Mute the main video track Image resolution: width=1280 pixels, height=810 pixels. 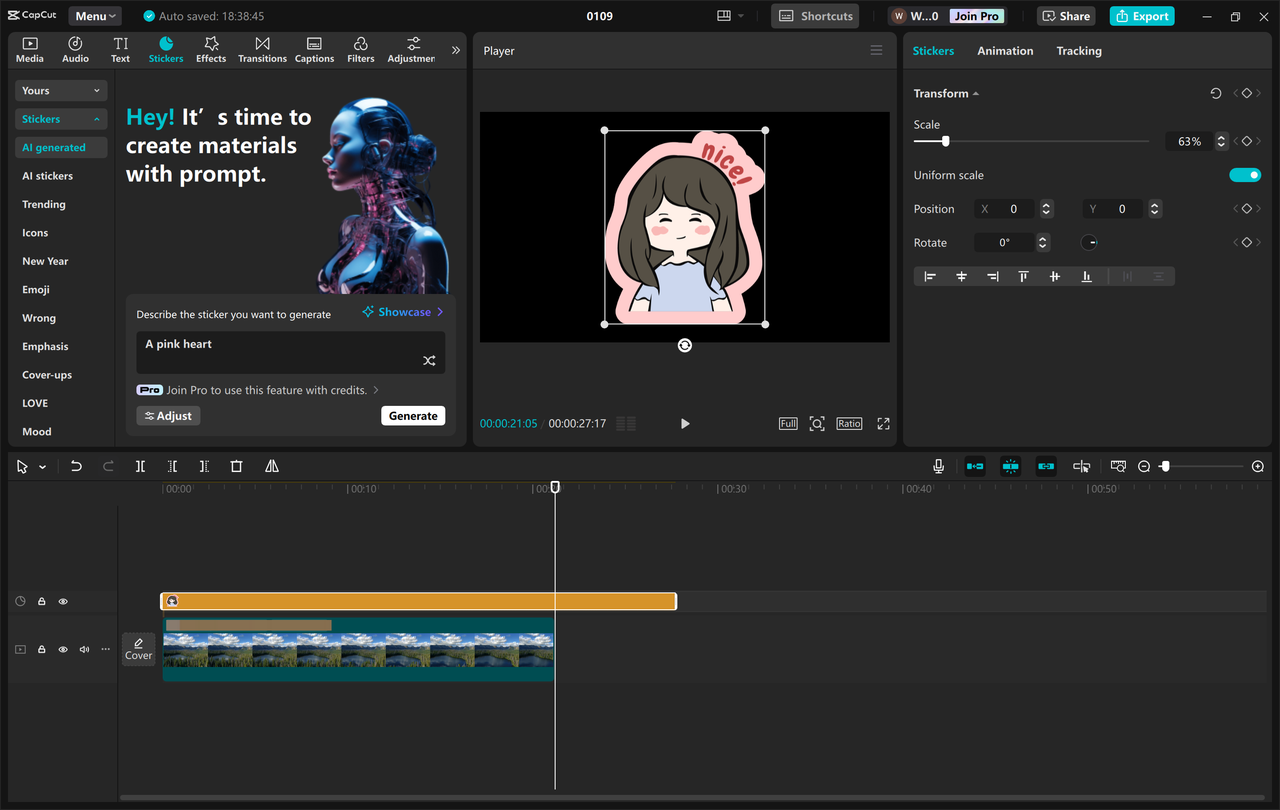[x=83, y=649]
